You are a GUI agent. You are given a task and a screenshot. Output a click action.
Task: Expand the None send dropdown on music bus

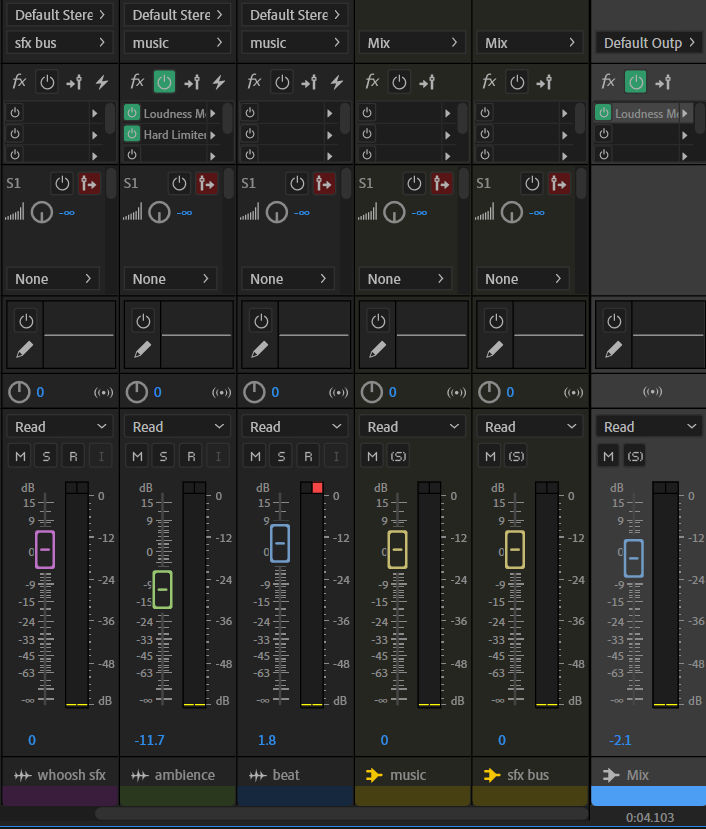[412, 279]
